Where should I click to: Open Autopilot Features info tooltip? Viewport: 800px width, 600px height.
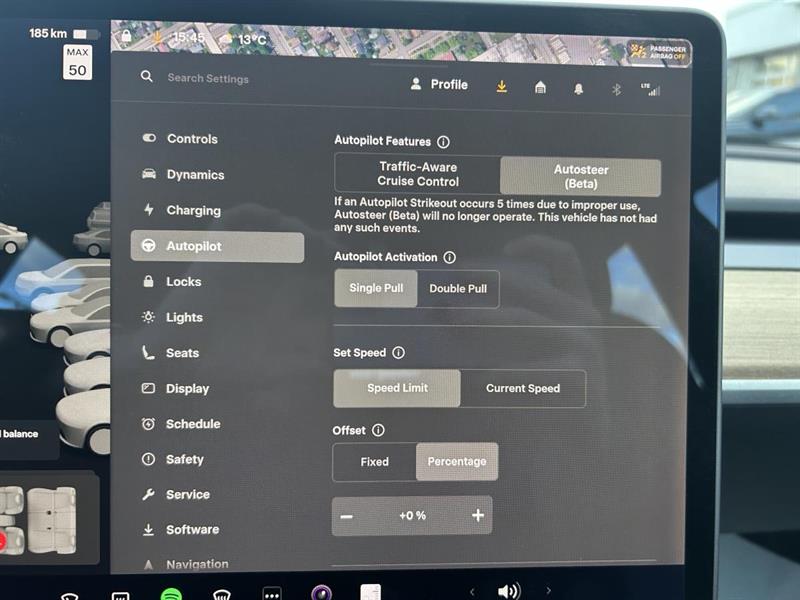(443, 141)
